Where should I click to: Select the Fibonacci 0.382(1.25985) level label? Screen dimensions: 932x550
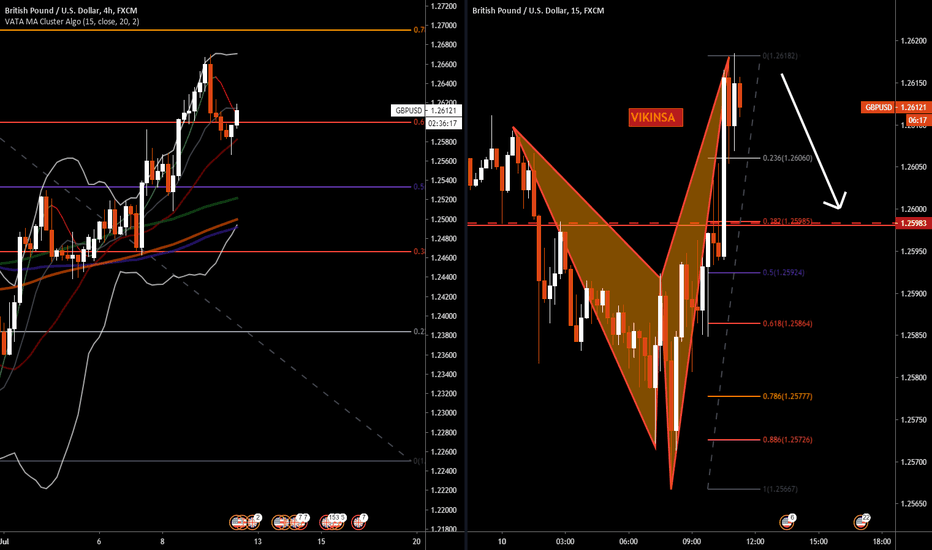tap(788, 221)
